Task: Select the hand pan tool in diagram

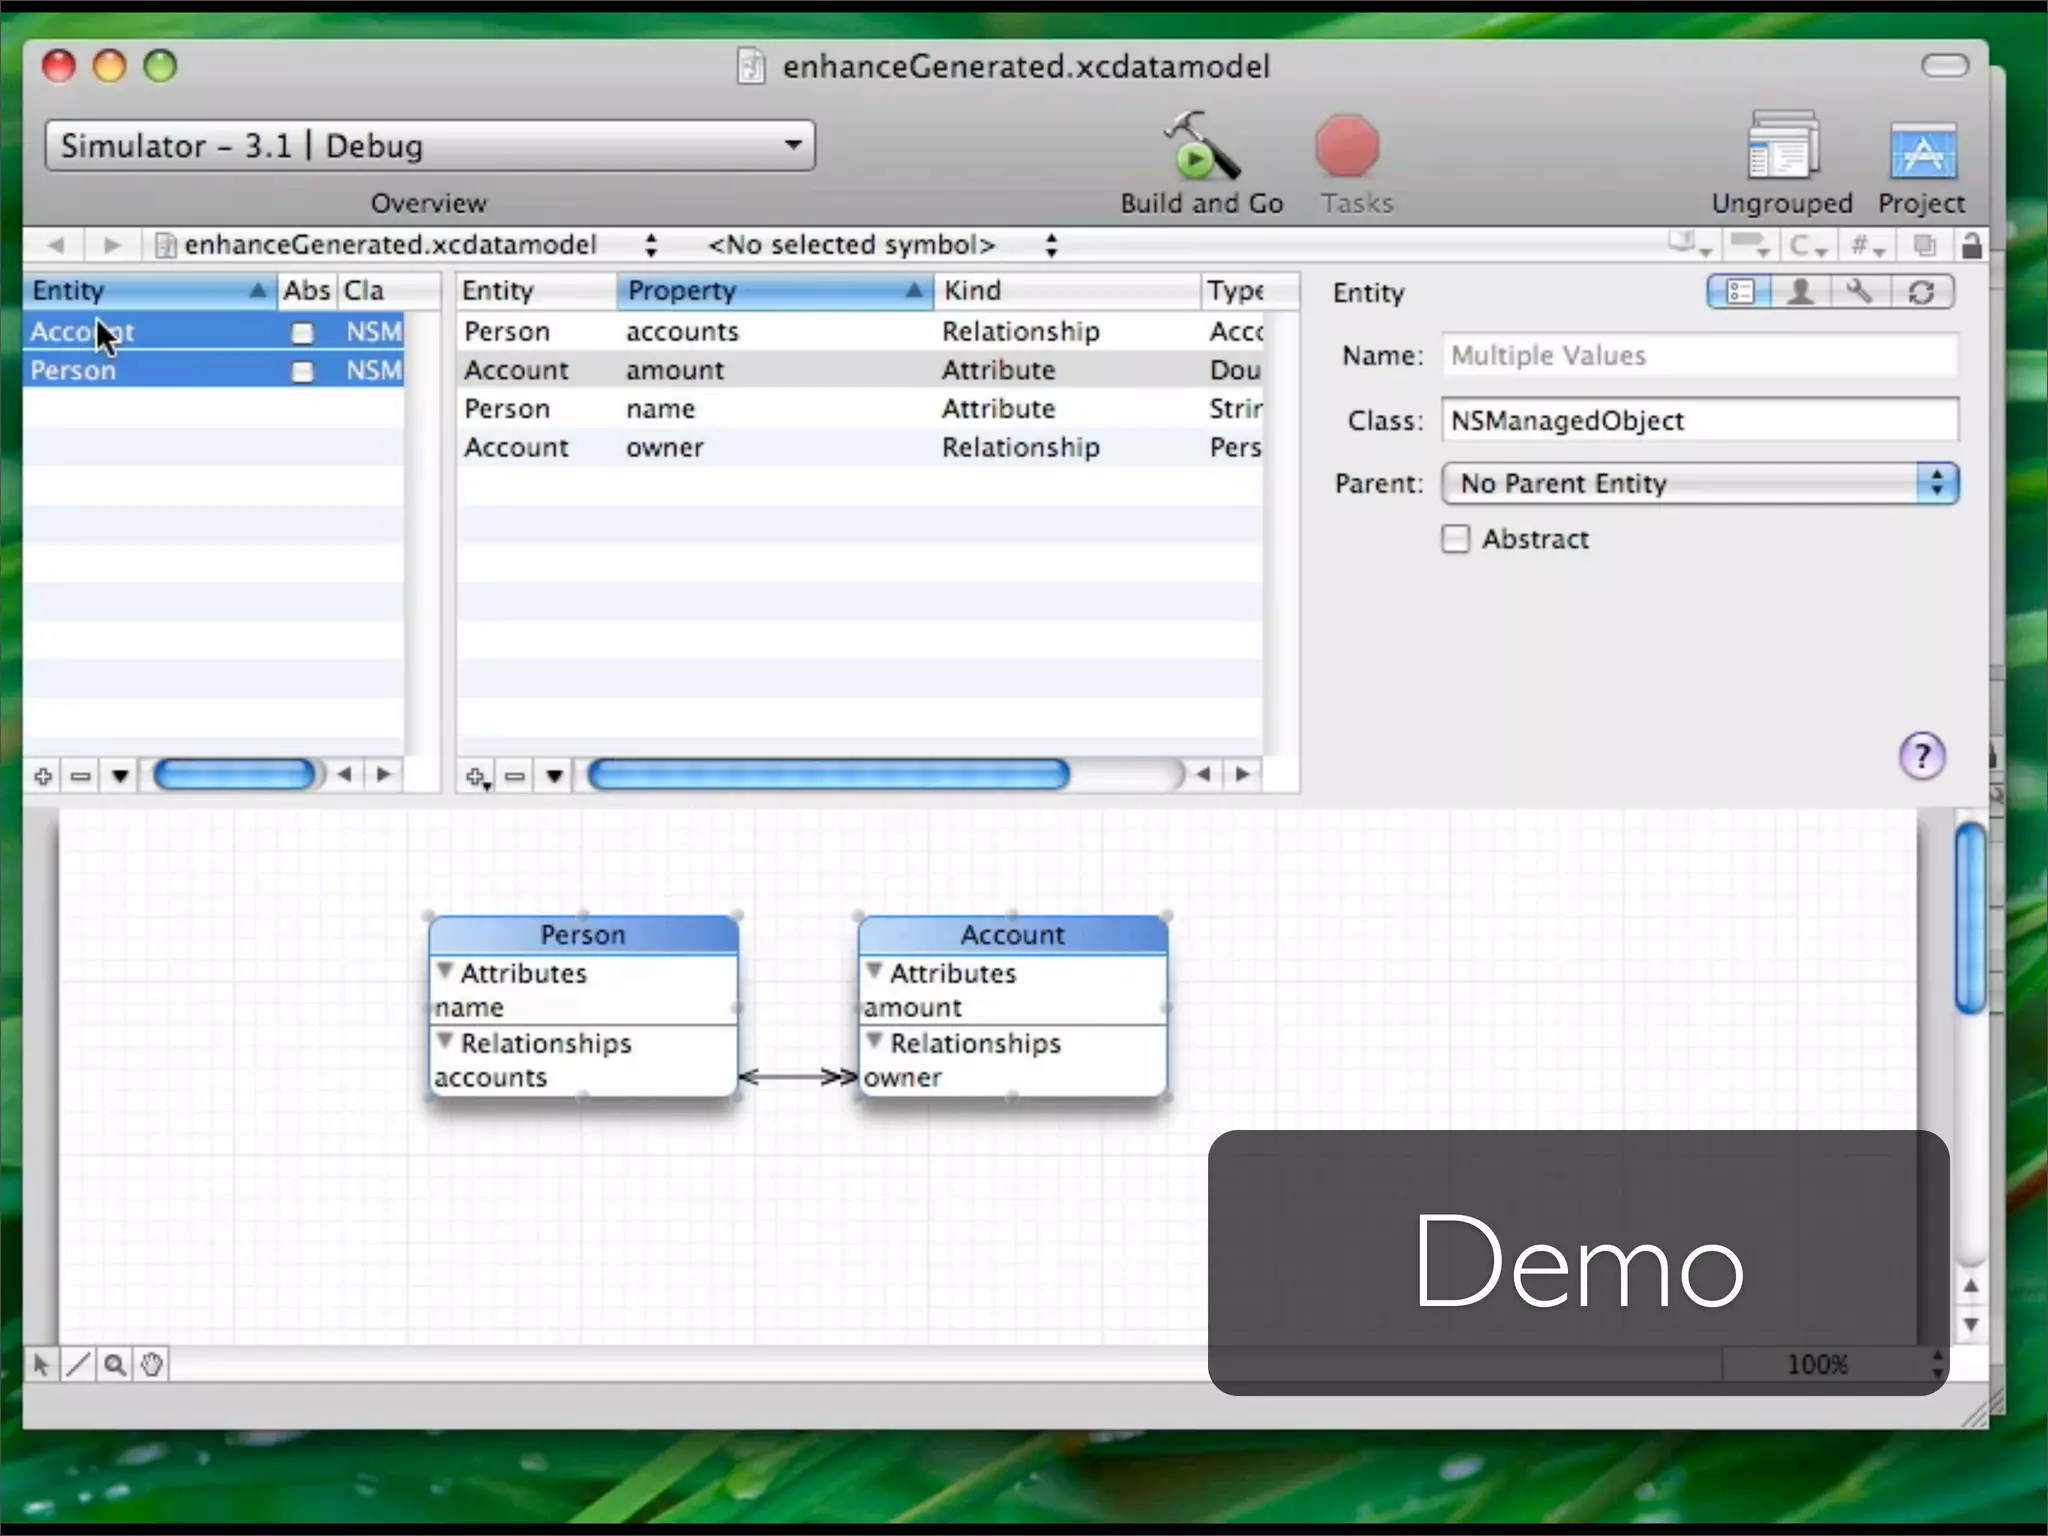Action: click(x=152, y=1365)
